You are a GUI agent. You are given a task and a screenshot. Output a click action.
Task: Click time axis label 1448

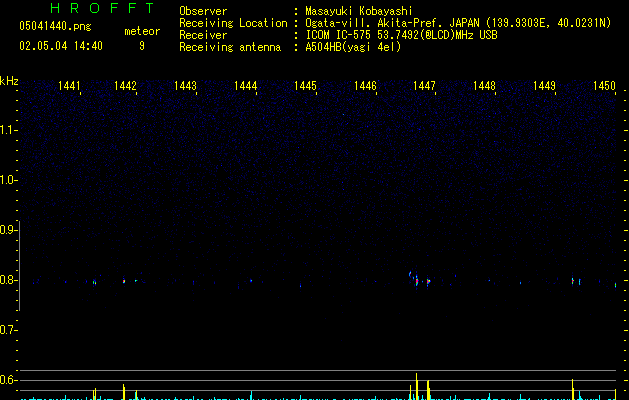484,86
